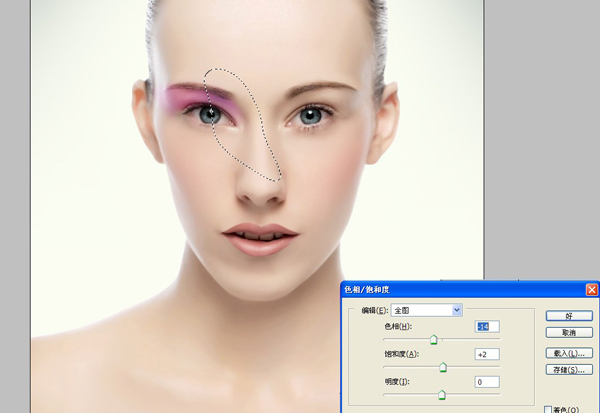
Task: Close the 色相/饱和度 dialog
Action: click(592, 290)
